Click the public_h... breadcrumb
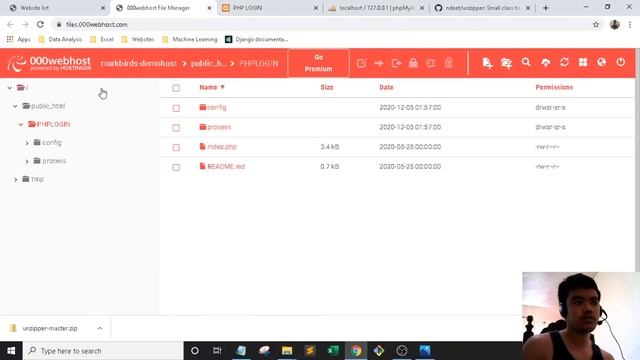Image resolution: width=640 pixels, height=360 pixels. pos(208,63)
